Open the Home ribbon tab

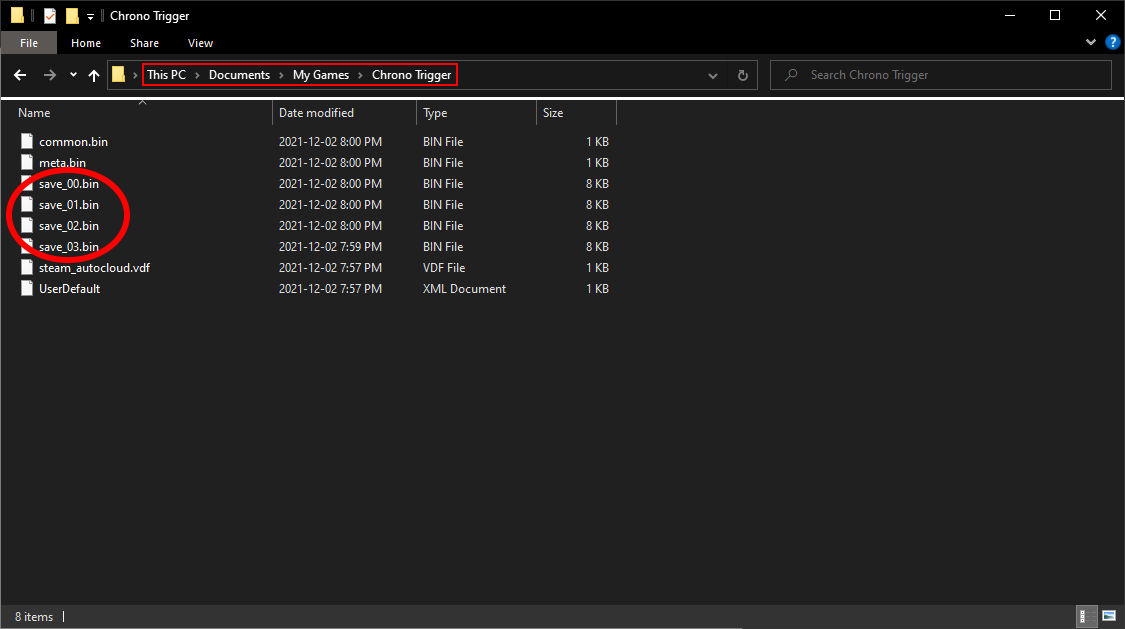tap(85, 43)
